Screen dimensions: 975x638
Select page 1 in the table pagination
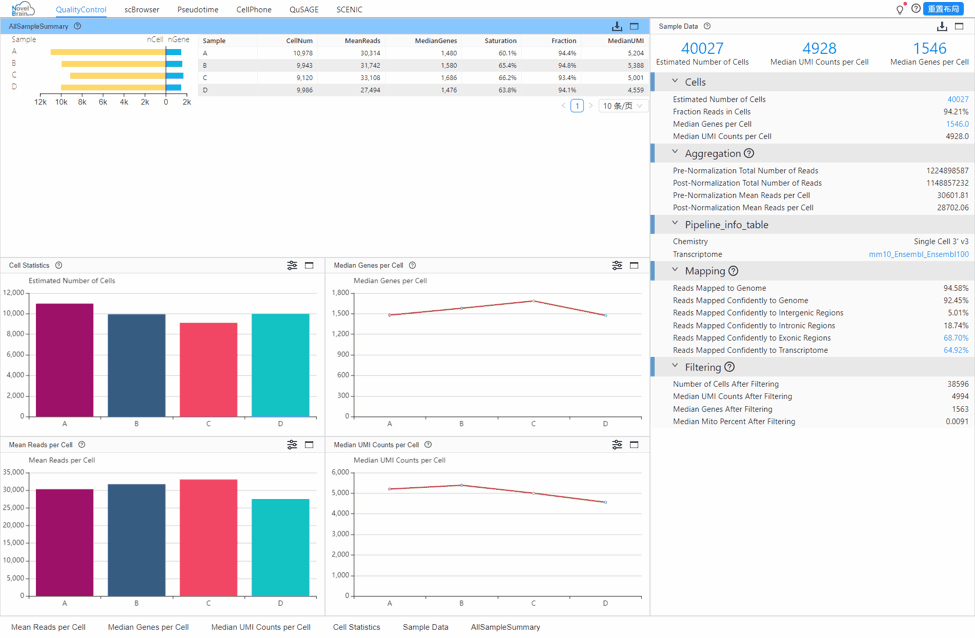pos(577,106)
